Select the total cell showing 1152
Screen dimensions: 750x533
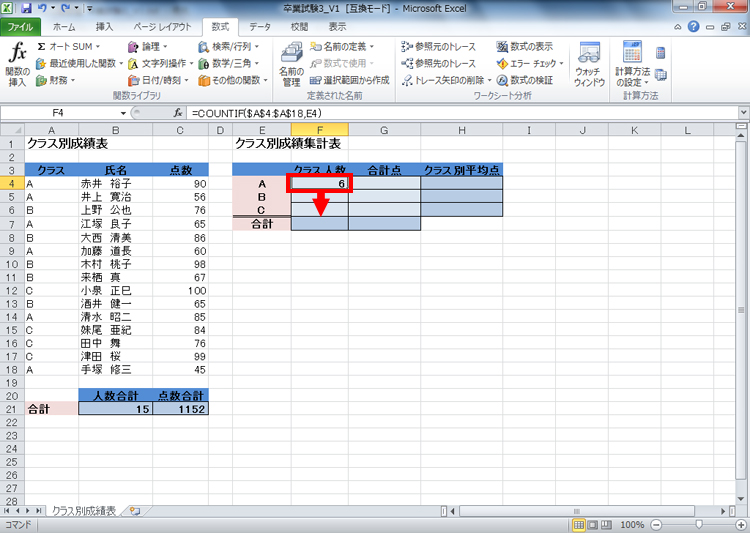(181, 409)
